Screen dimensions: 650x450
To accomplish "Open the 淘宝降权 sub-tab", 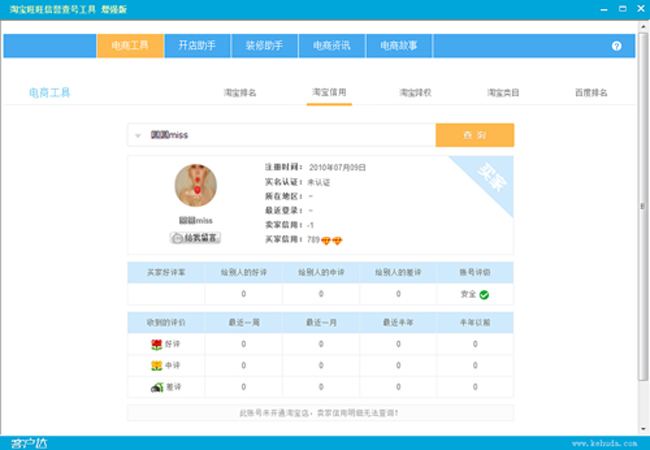I will [x=415, y=92].
